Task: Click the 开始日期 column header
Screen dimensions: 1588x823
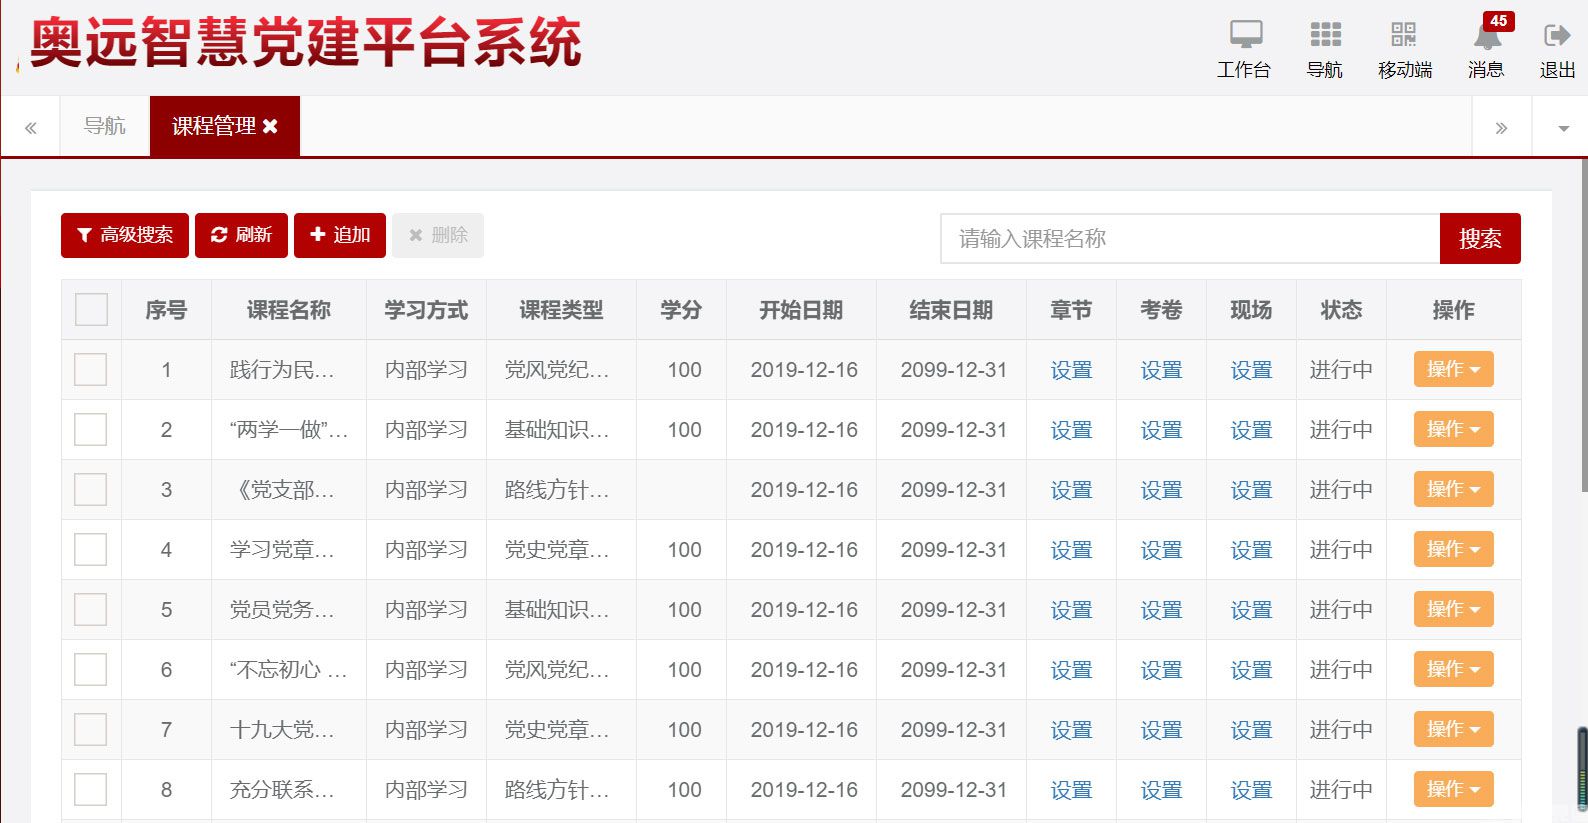Action: (801, 310)
